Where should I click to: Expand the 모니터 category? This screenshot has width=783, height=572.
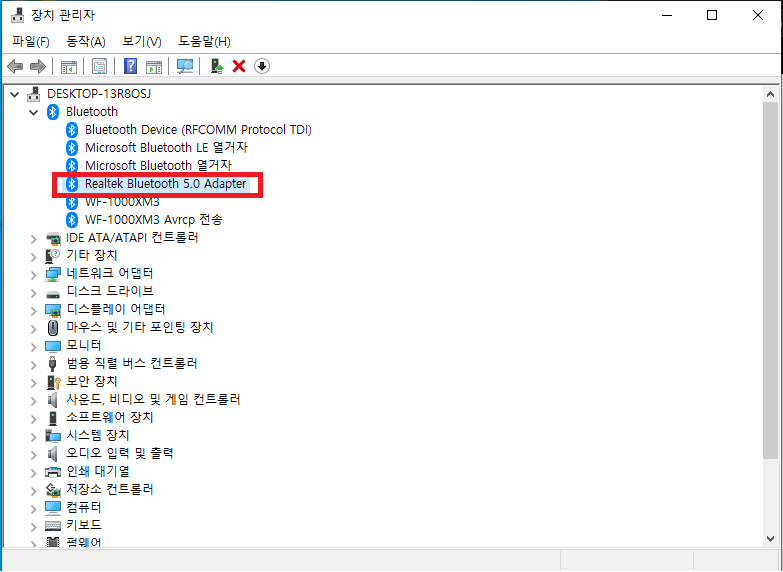click(x=33, y=347)
